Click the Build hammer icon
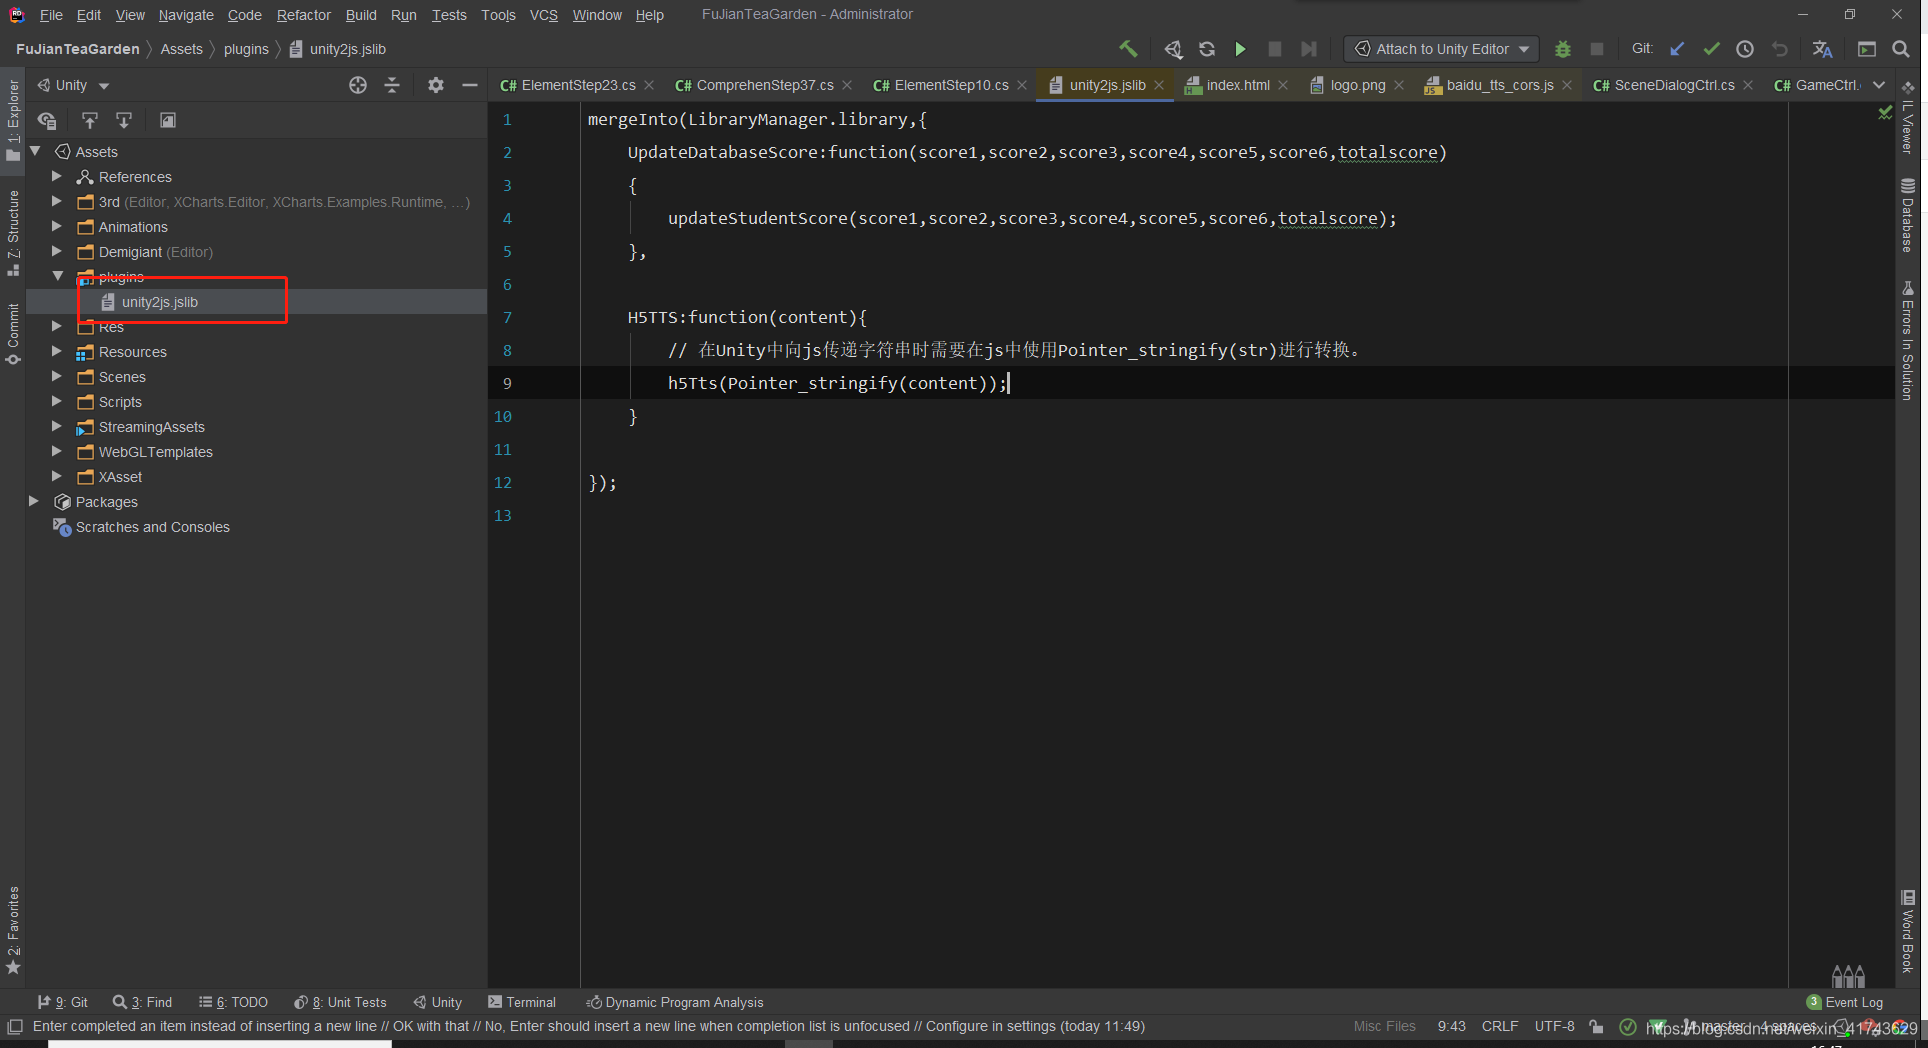The width and height of the screenshot is (1928, 1048). (1128, 49)
